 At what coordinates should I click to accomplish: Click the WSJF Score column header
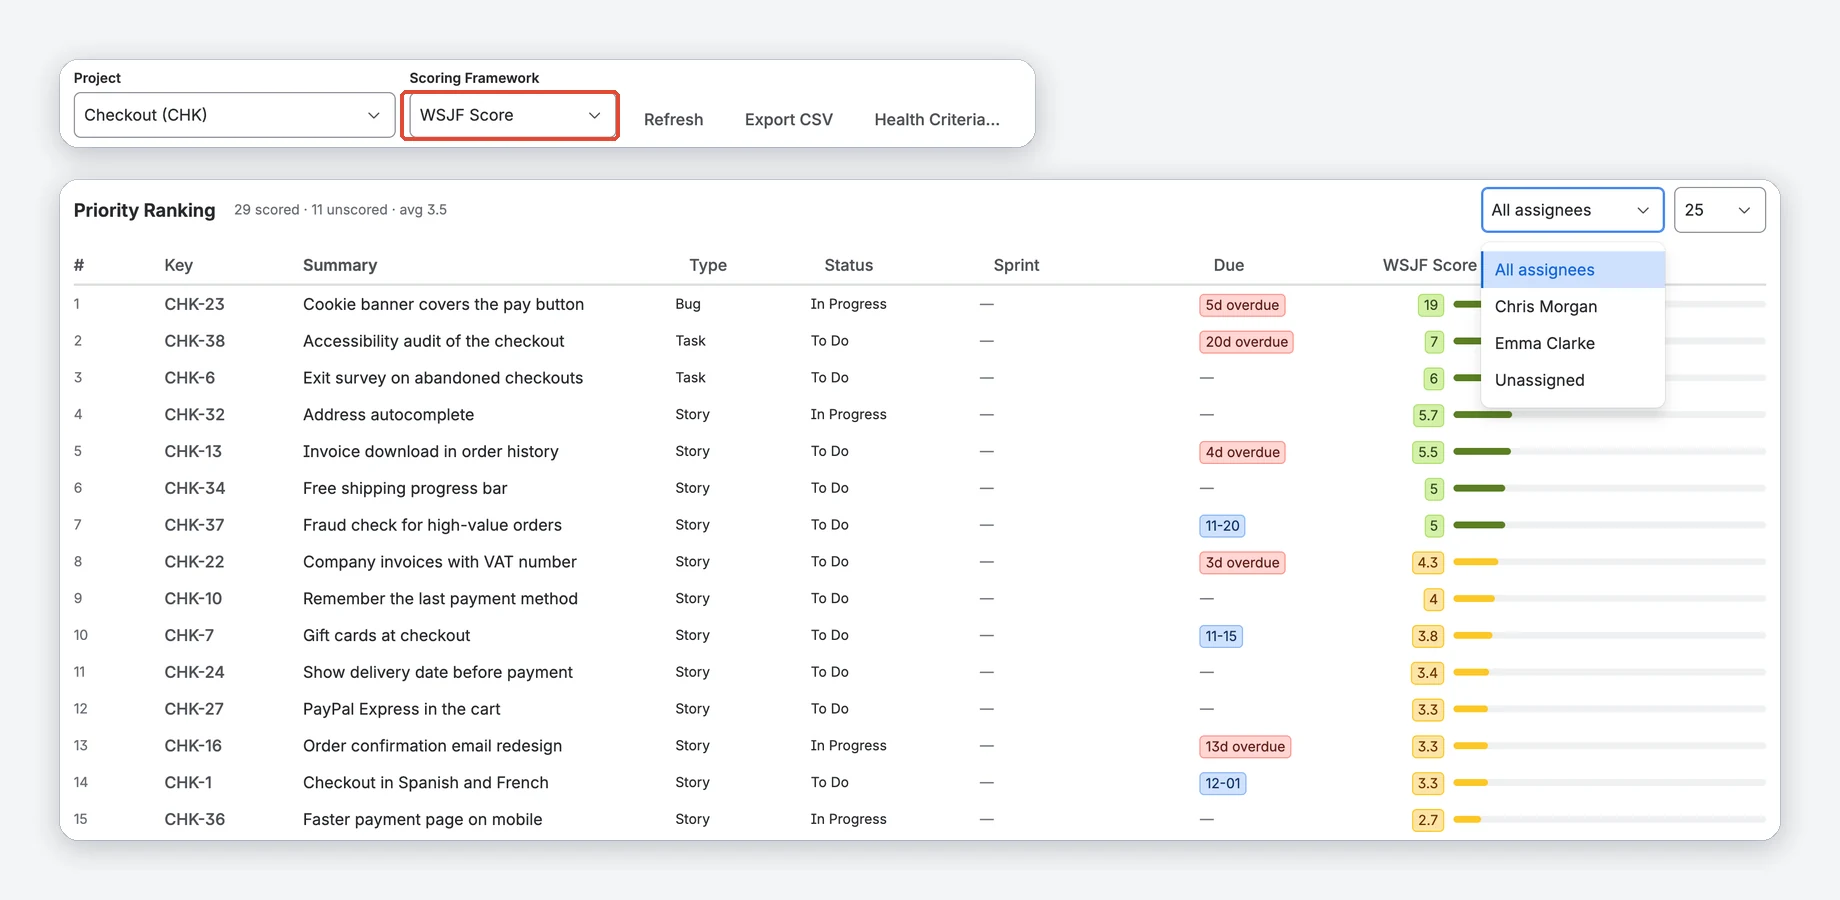click(x=1429, y=265)
